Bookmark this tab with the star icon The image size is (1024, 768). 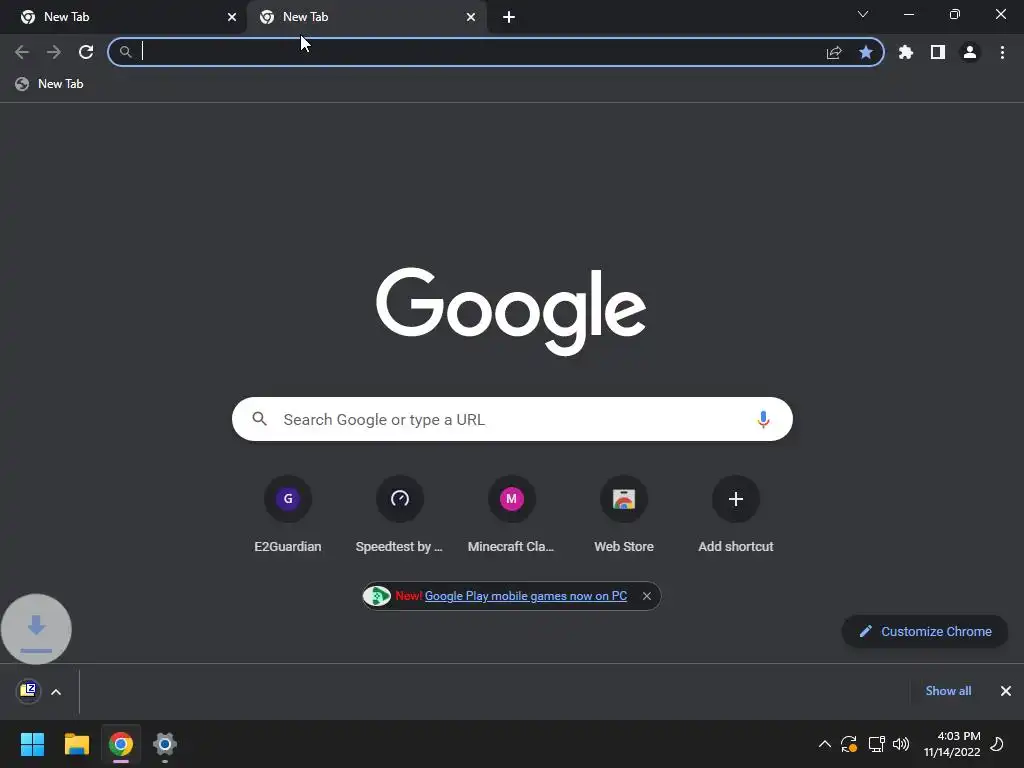point(866,52)
